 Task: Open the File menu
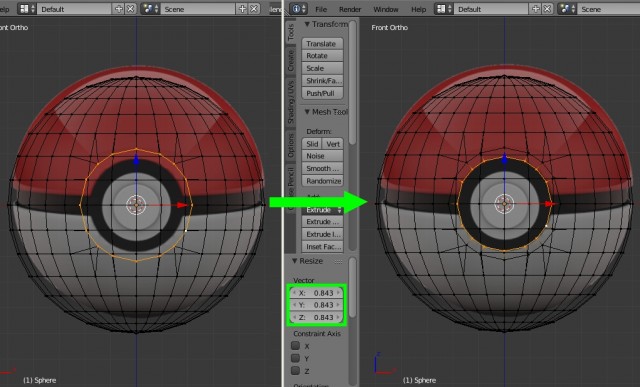coord(321,9)
